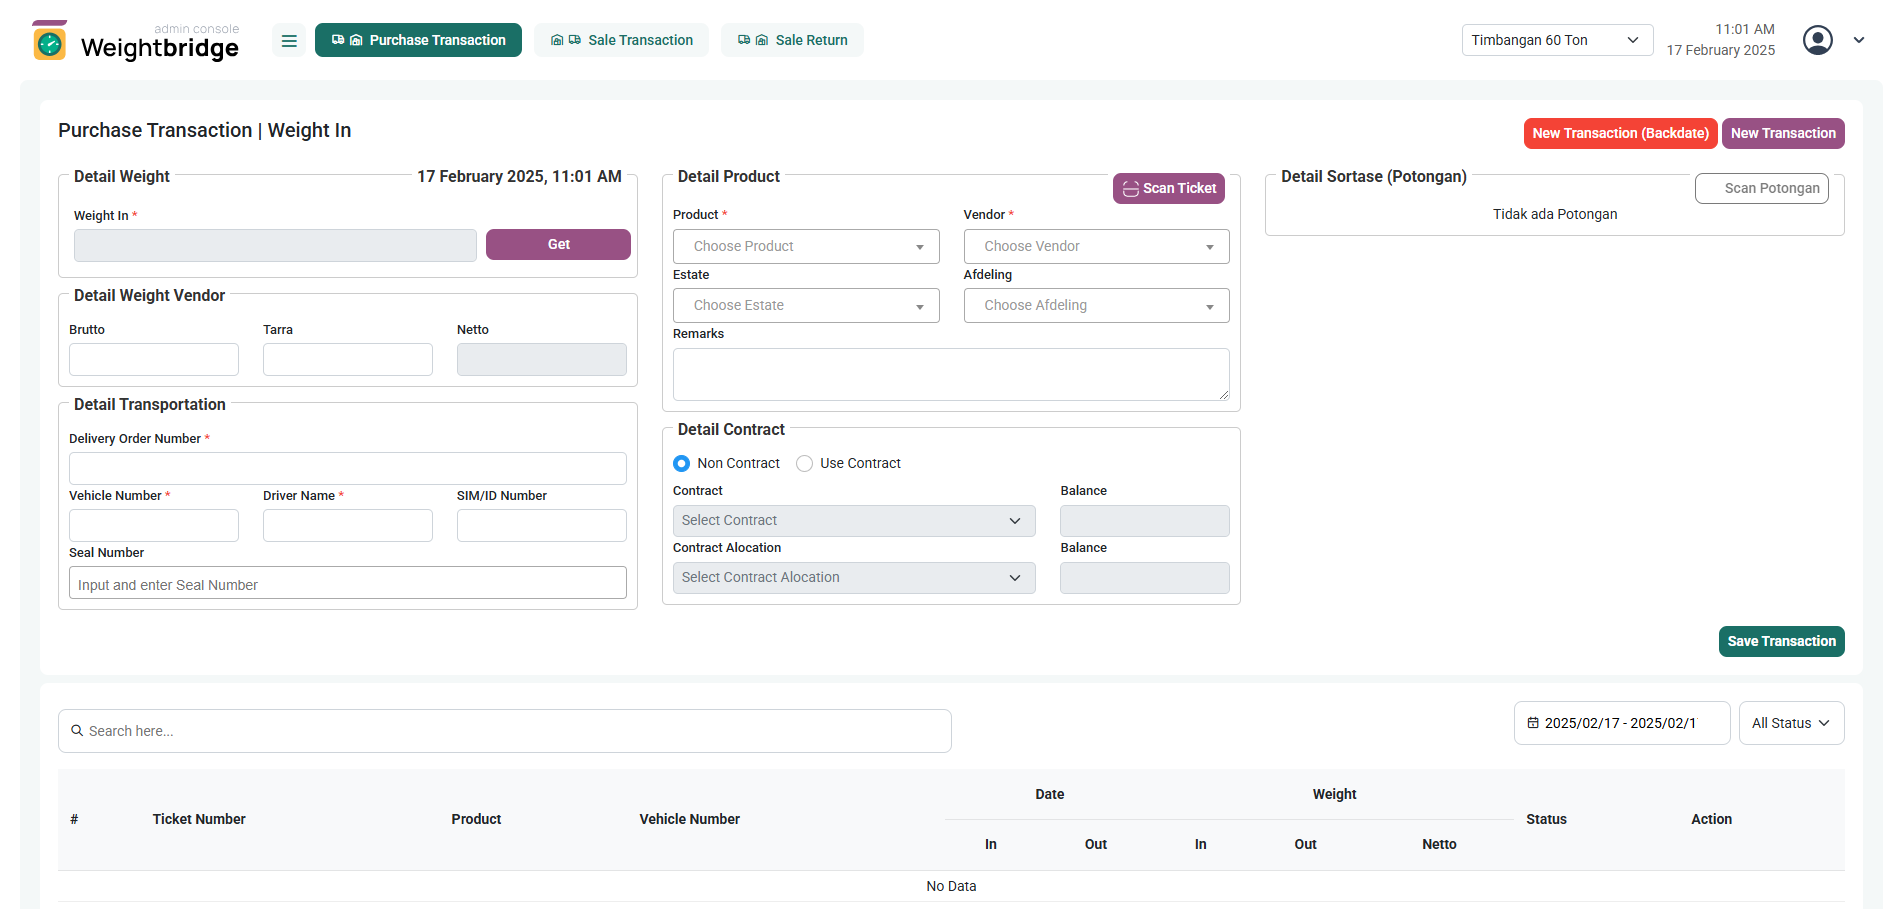Open the All Status filter dropdown

tap(1791, 723)
